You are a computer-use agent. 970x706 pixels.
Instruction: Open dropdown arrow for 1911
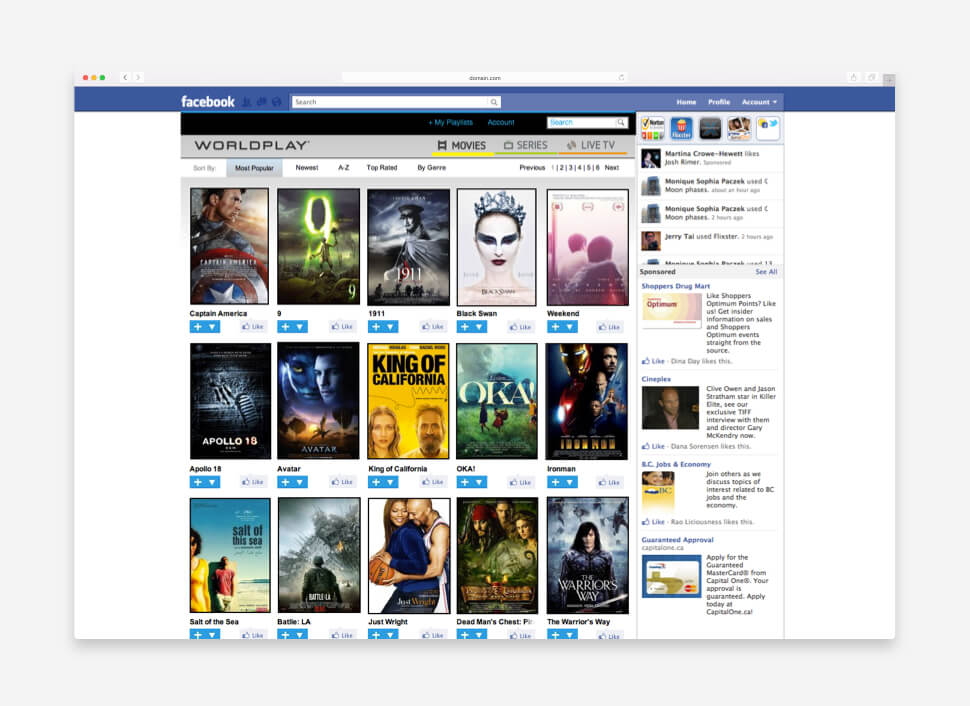390,327
